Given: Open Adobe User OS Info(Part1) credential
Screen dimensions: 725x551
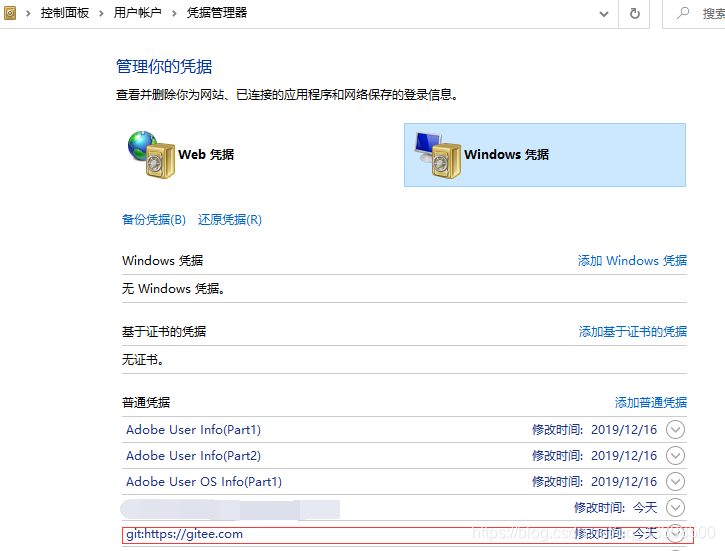Looking at the screenshot, I should 204,482.
